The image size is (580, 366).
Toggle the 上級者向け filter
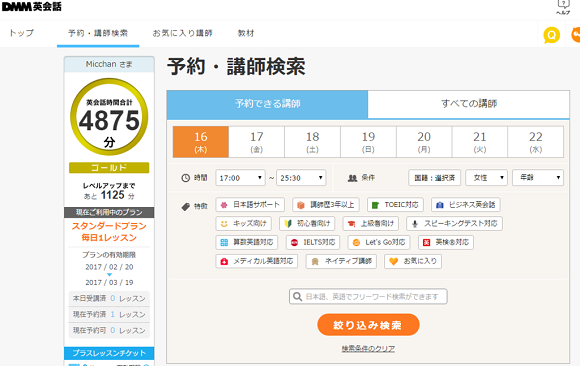(371, 224)
